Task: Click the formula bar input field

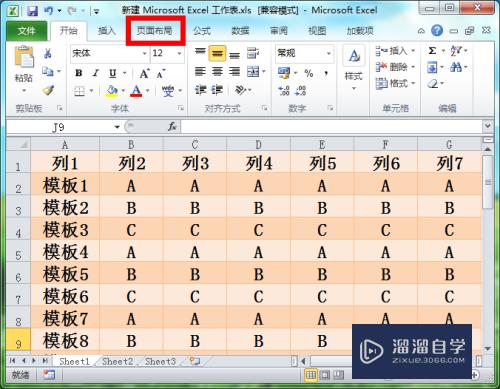Action: [x=332, y=127]
